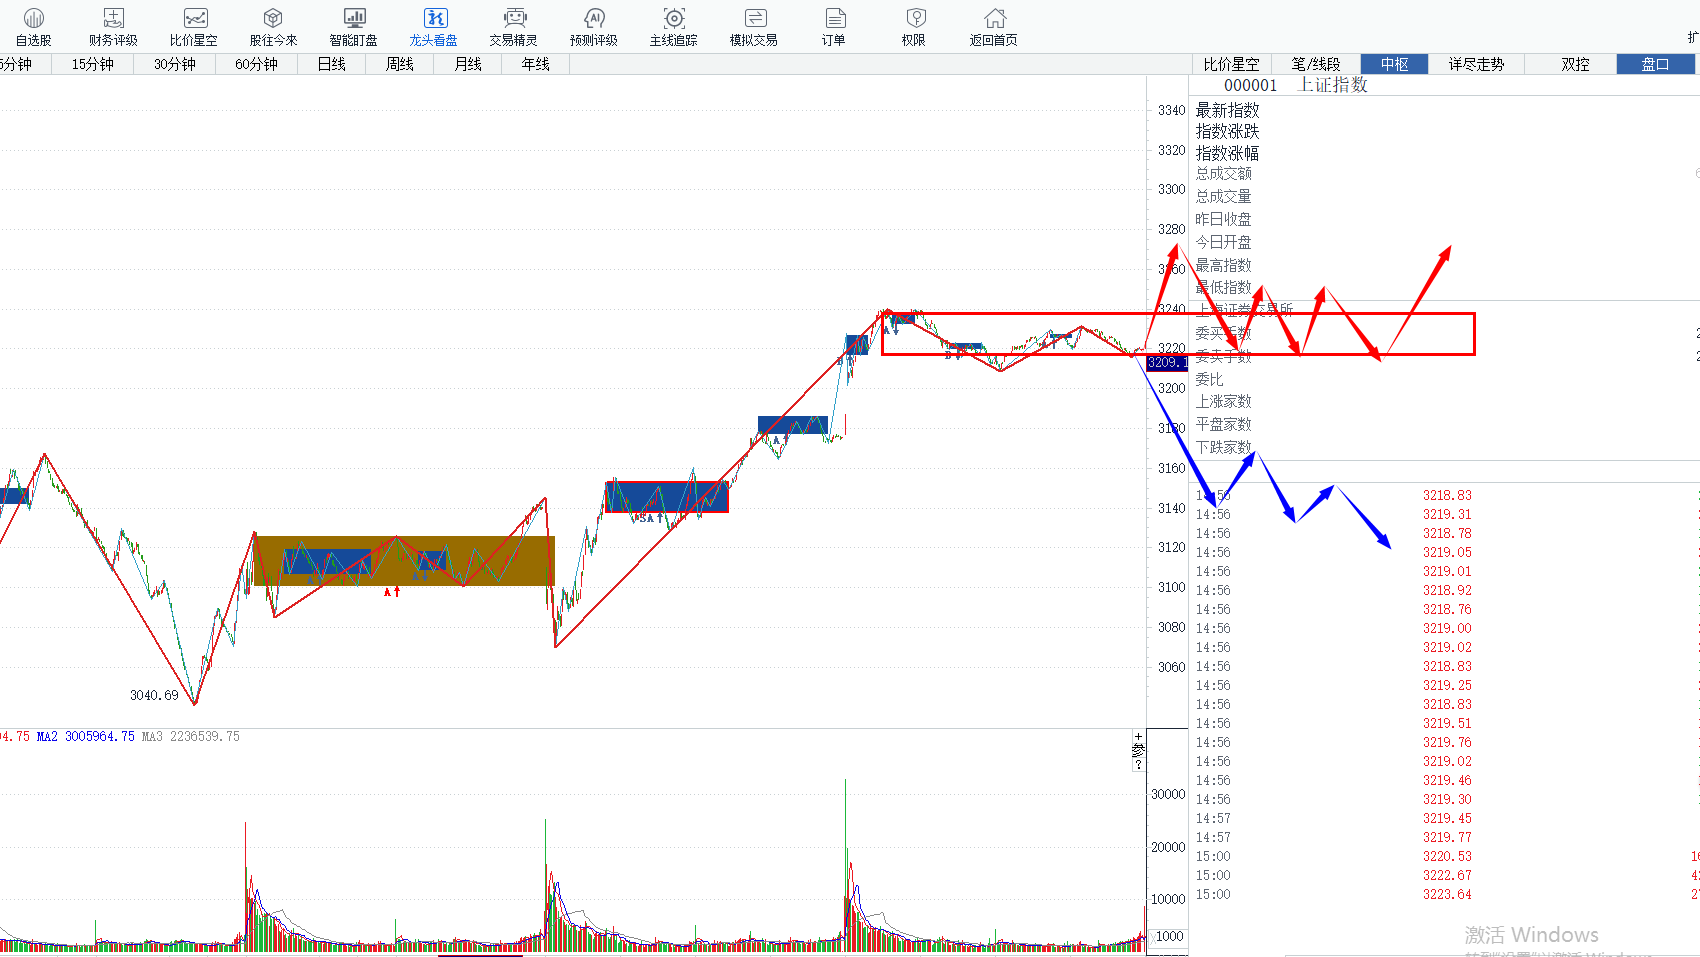The image size is (1700, 957).
Task: Toggle the 中枢 overlay button
Action: [x=1394, y=64]
